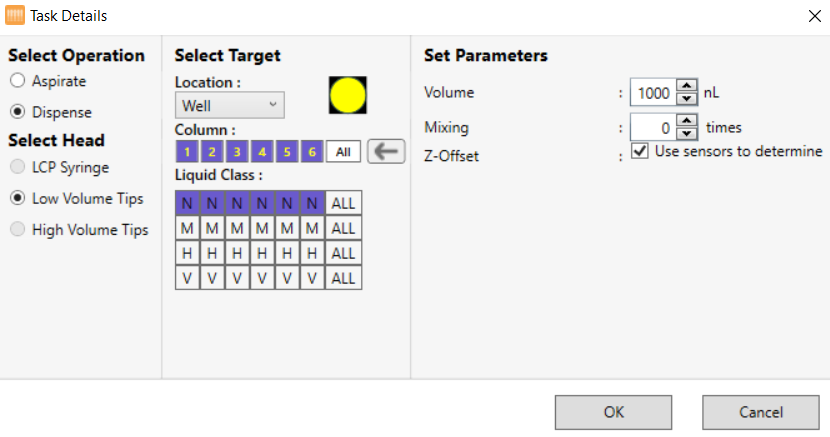The width and height of the screenshot is (830, 437).
Task: Choose the Low Volume Tips head
Action: coord(17,198)
